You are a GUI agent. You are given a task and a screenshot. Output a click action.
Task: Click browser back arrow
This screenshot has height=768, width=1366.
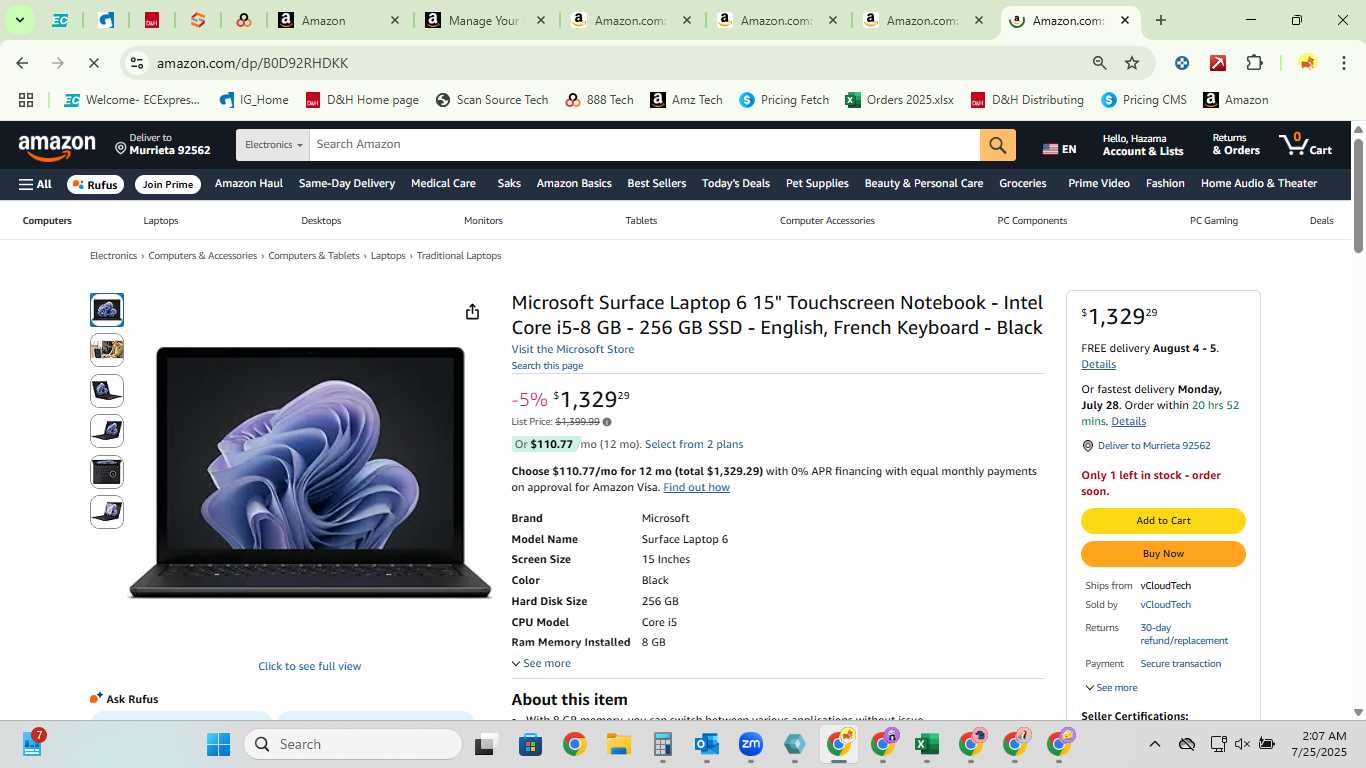(22, 63)
